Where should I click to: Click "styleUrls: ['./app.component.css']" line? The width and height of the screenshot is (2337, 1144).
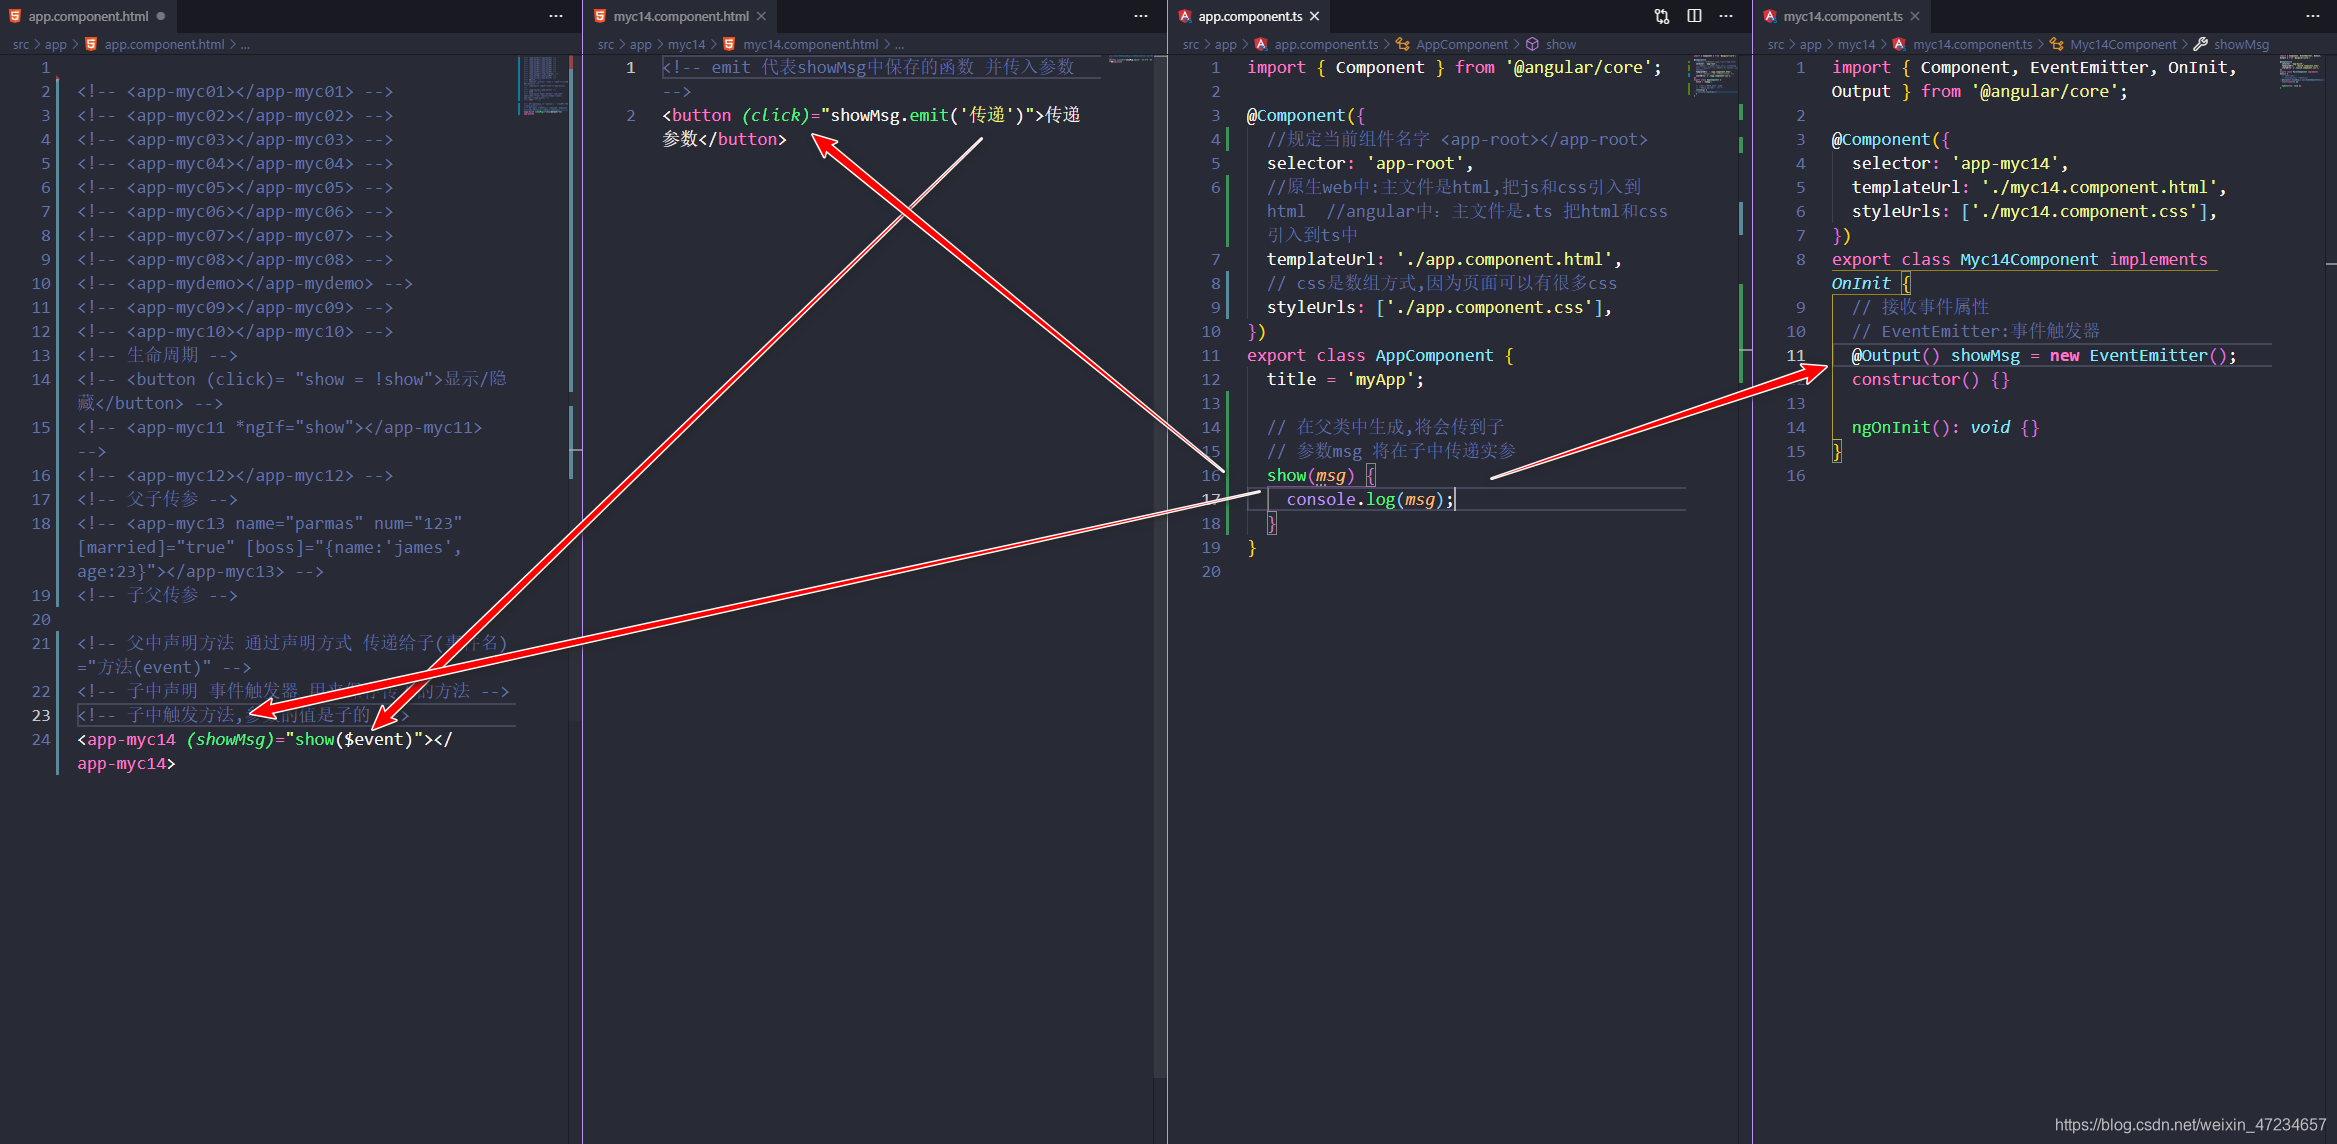(1439, 307)
